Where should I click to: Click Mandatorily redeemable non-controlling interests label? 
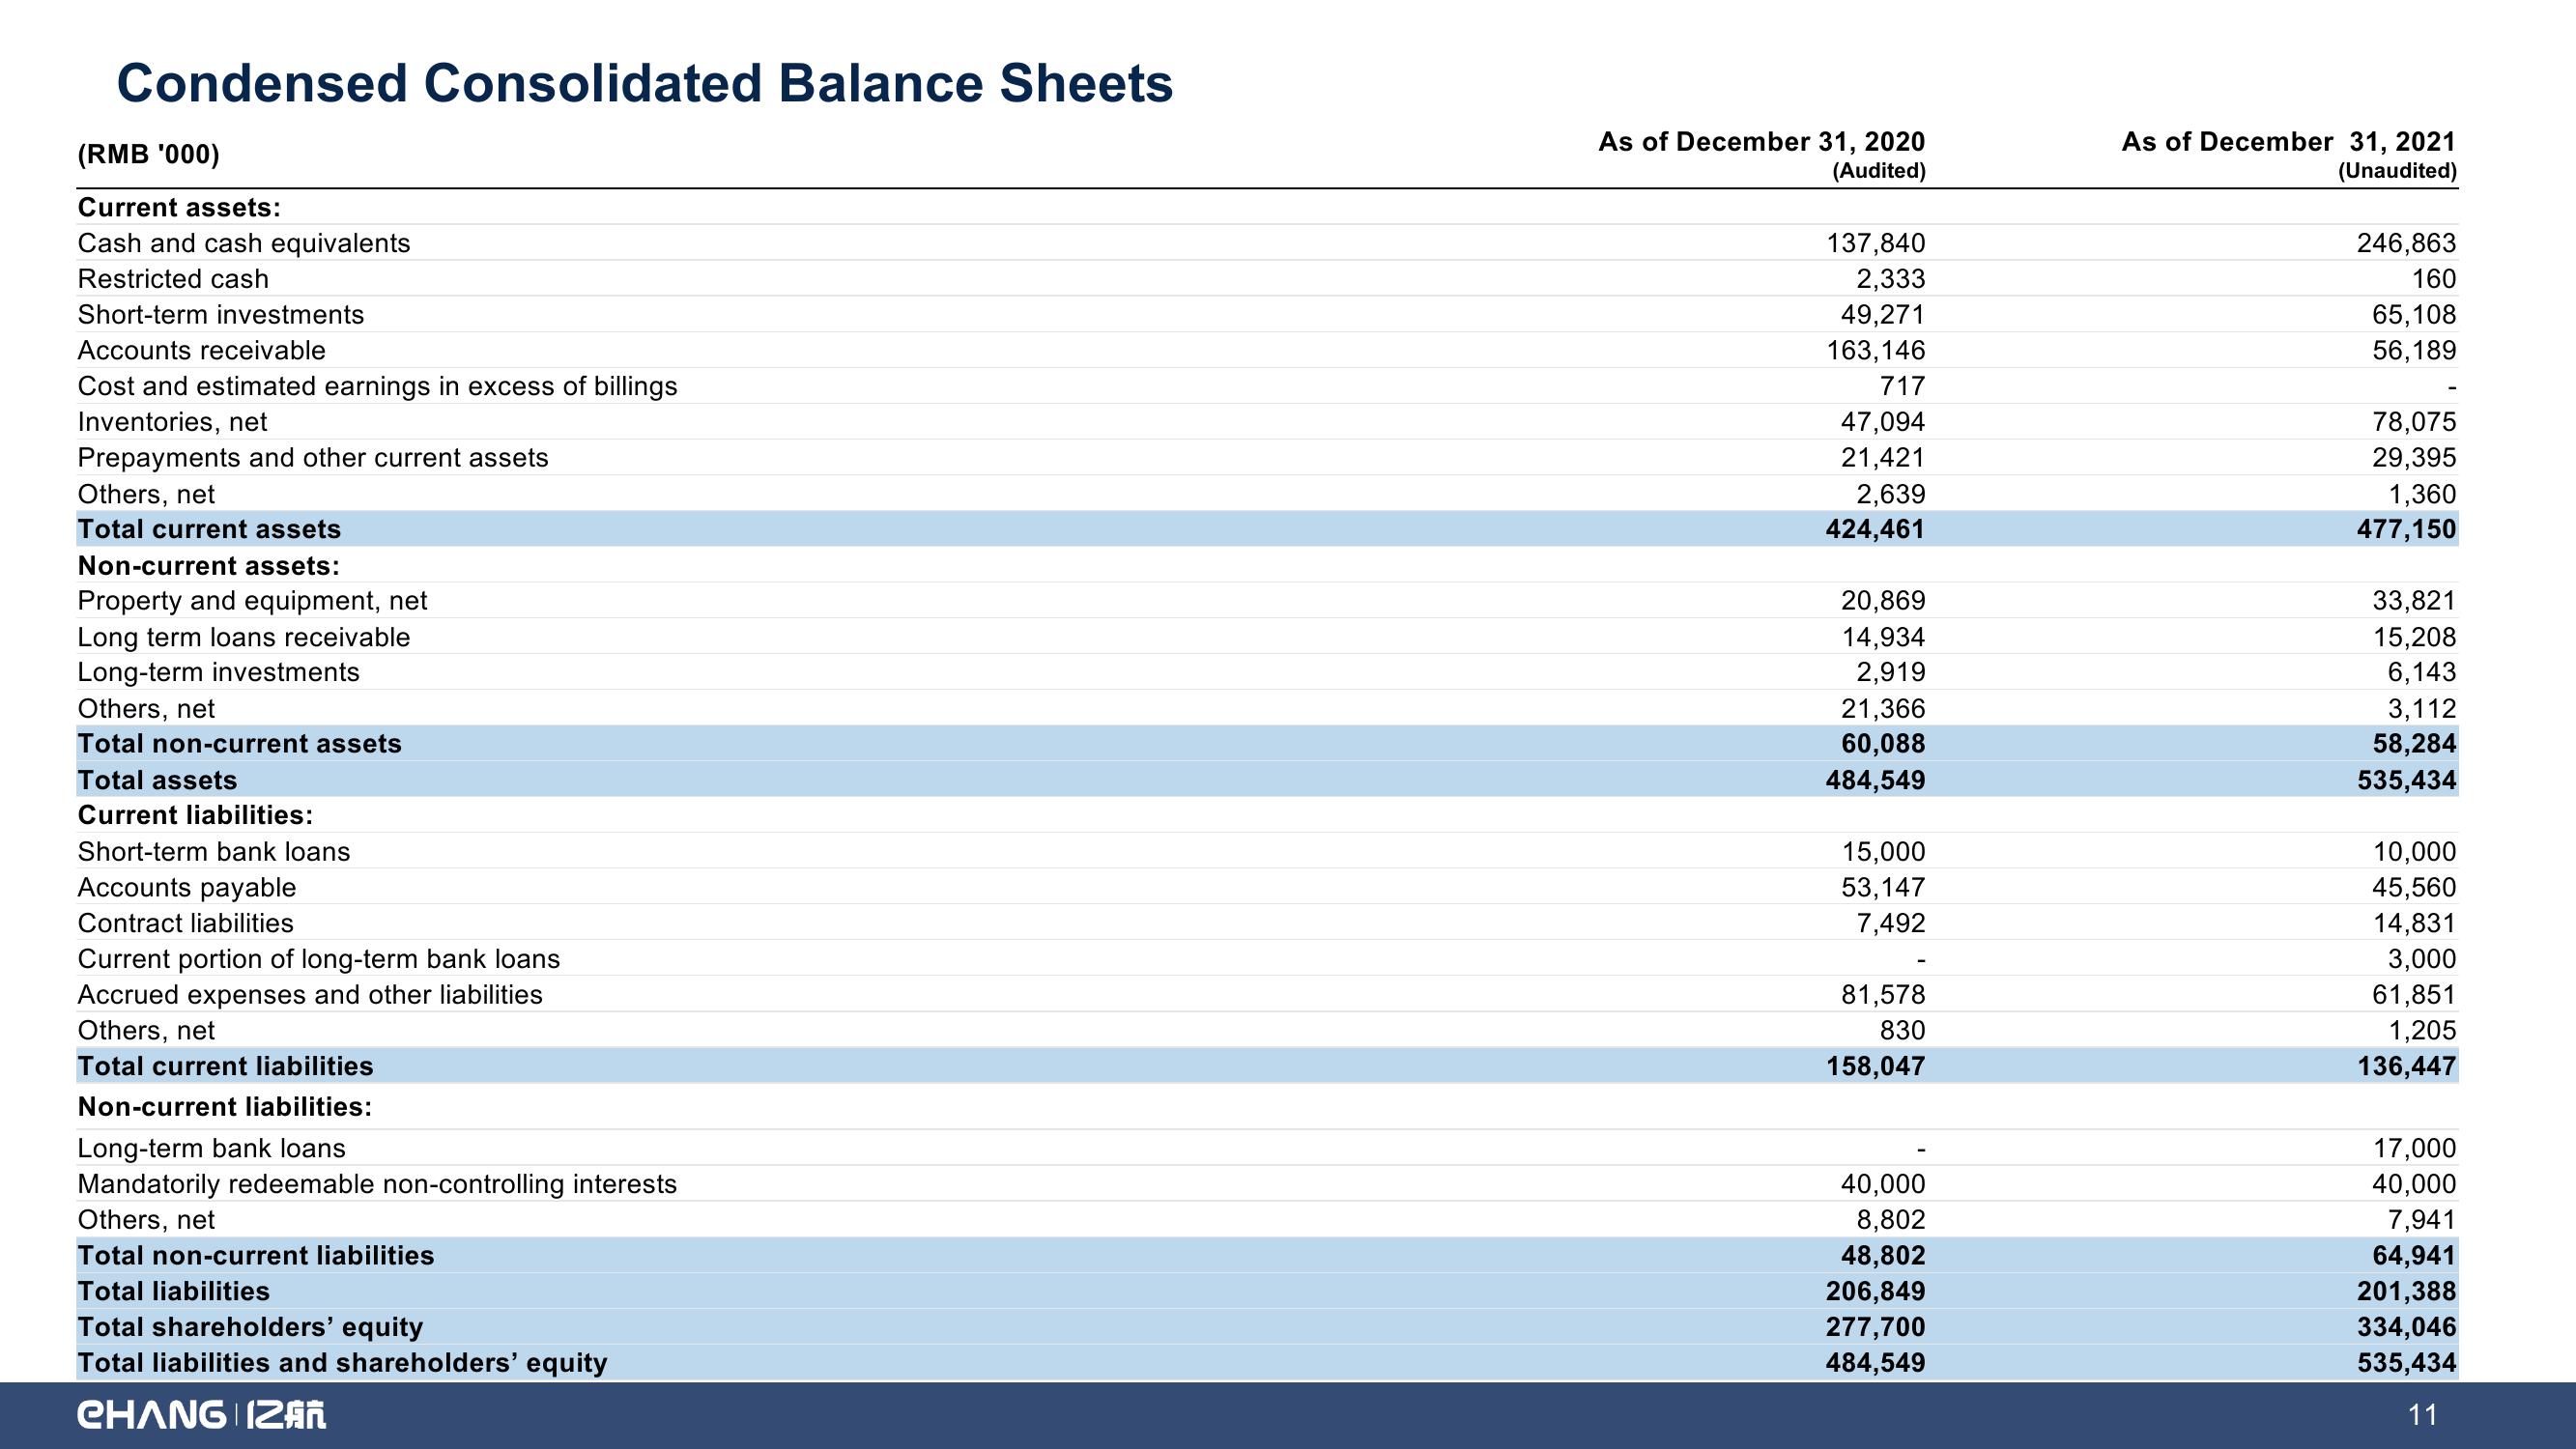pyautogui.click(x=377, y=1185)
